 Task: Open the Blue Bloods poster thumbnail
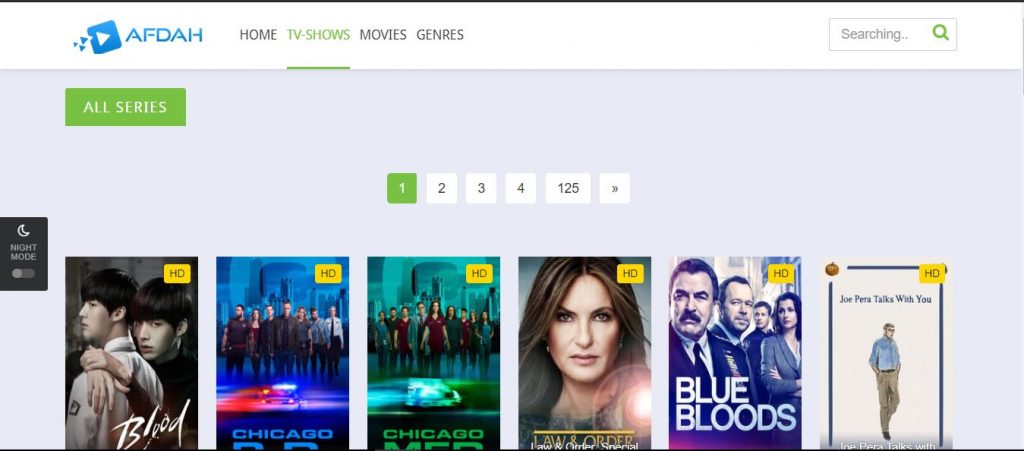(735, 352)
